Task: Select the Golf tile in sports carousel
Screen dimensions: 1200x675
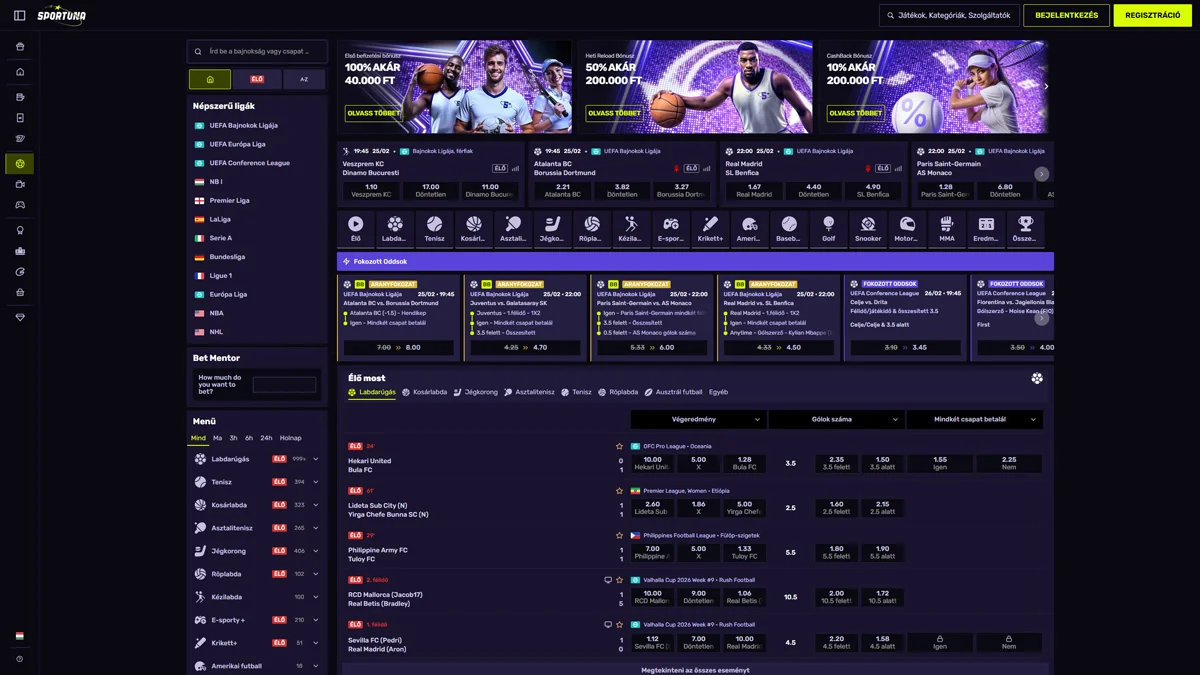Action: (828, 229)
